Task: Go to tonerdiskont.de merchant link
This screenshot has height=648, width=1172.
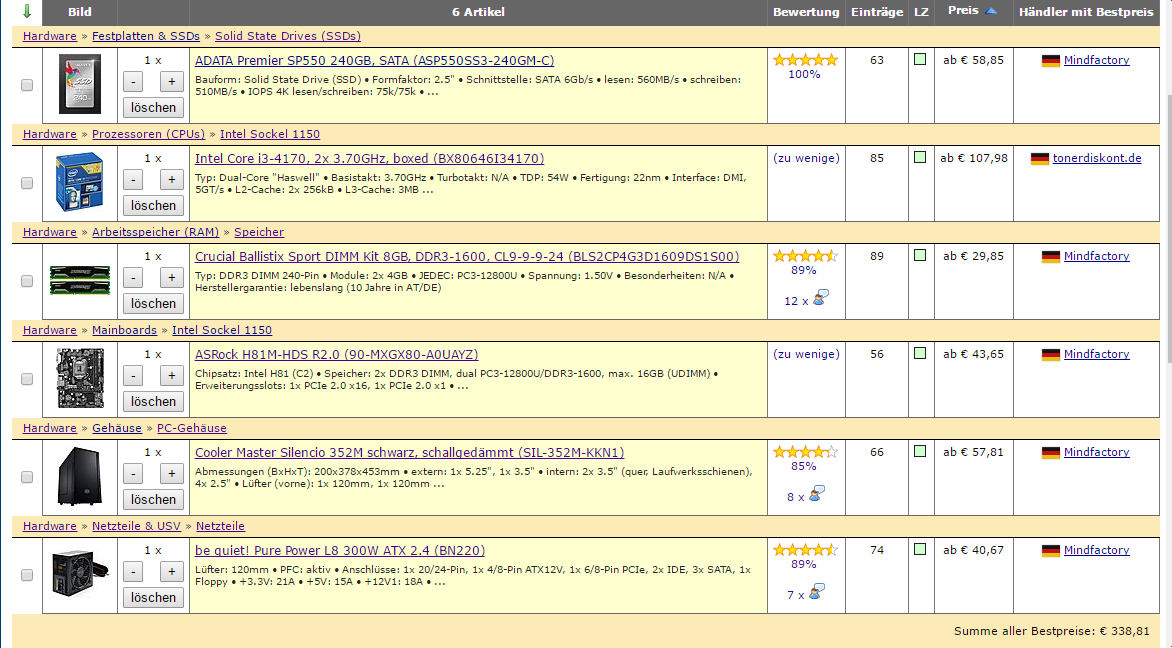Action: coord(1097,158)
